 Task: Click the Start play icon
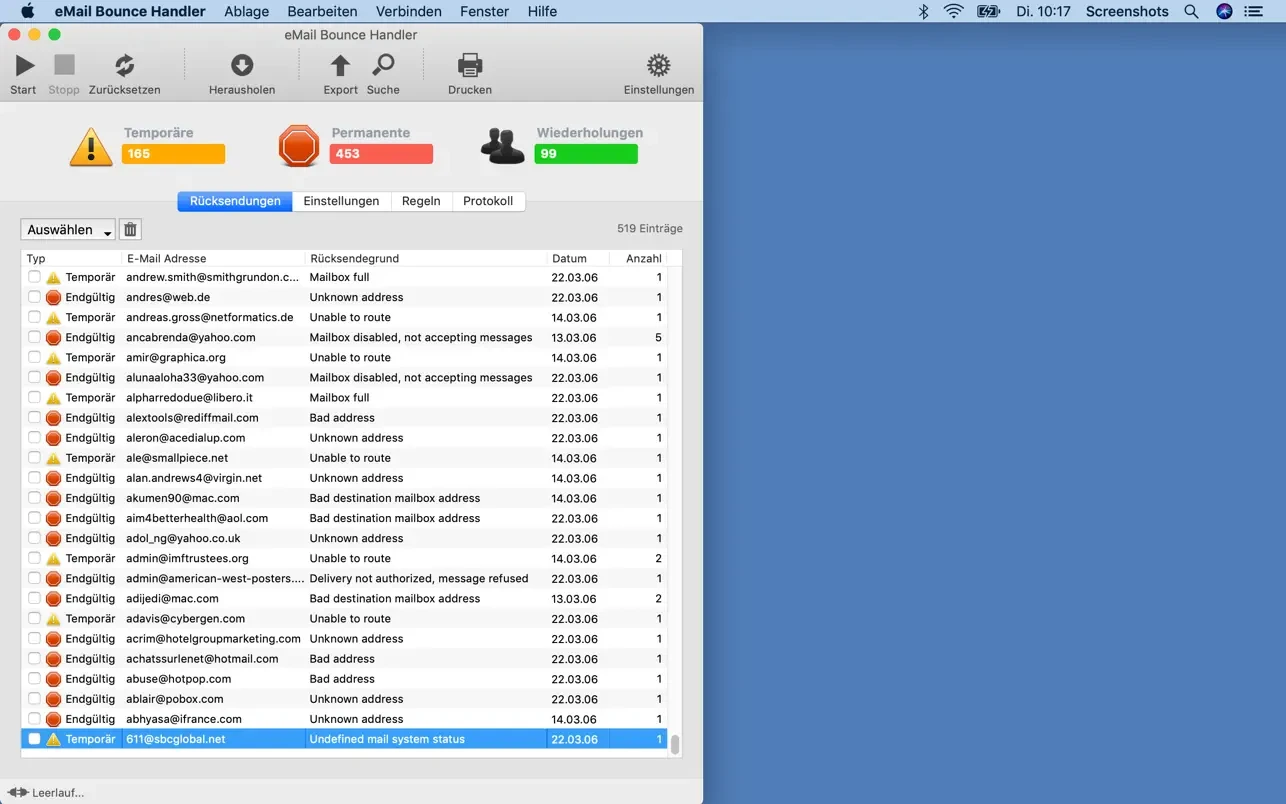(24, 66)
